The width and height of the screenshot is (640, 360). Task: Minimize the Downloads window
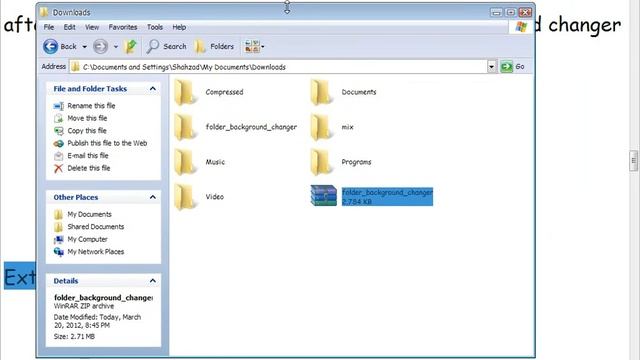point(496,12)
